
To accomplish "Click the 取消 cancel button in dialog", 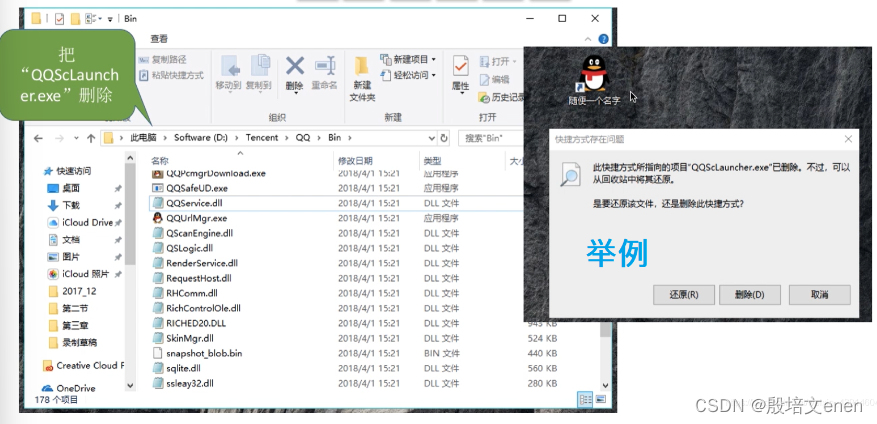I will pos(819,295).
